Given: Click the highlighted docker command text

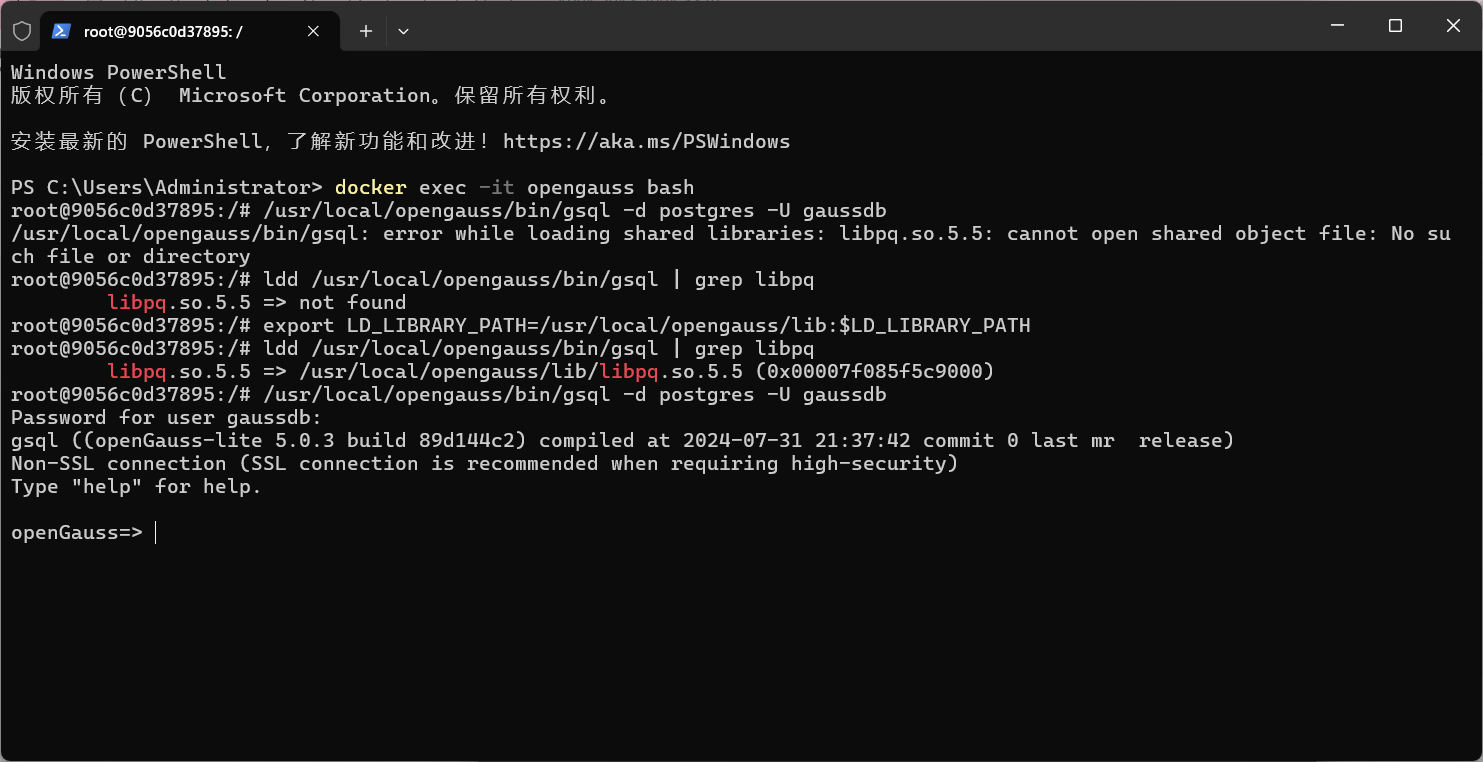Looking at the screenshot, I should 370,187.
